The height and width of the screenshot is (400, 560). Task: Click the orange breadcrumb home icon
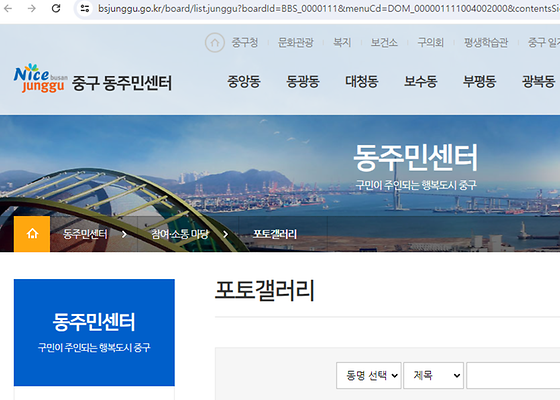(32, 234)
